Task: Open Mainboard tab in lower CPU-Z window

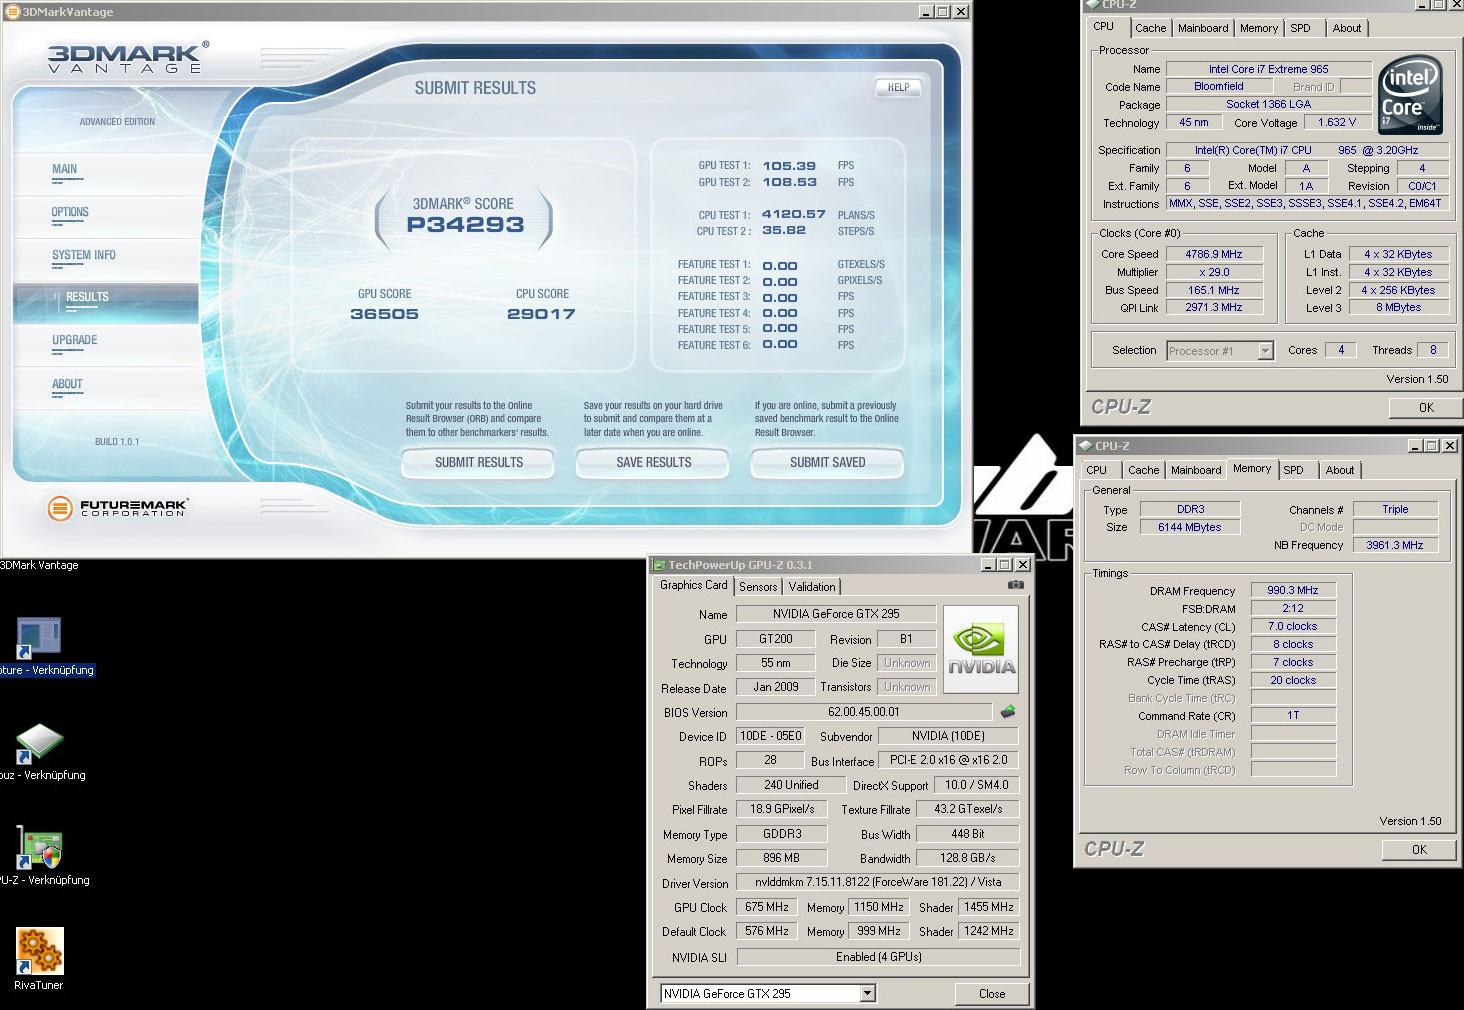Action: coord(1196,470)
